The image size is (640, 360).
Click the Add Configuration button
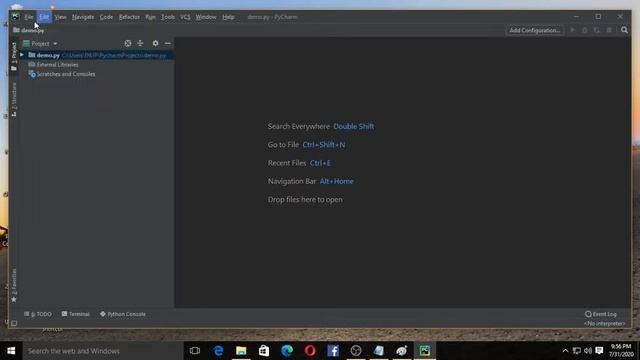pos(534,30)
